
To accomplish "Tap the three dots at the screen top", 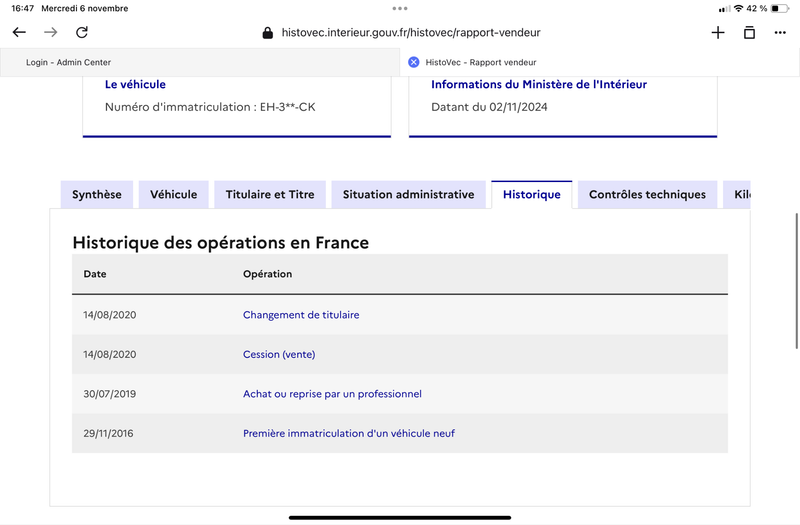I will point(400,8).
